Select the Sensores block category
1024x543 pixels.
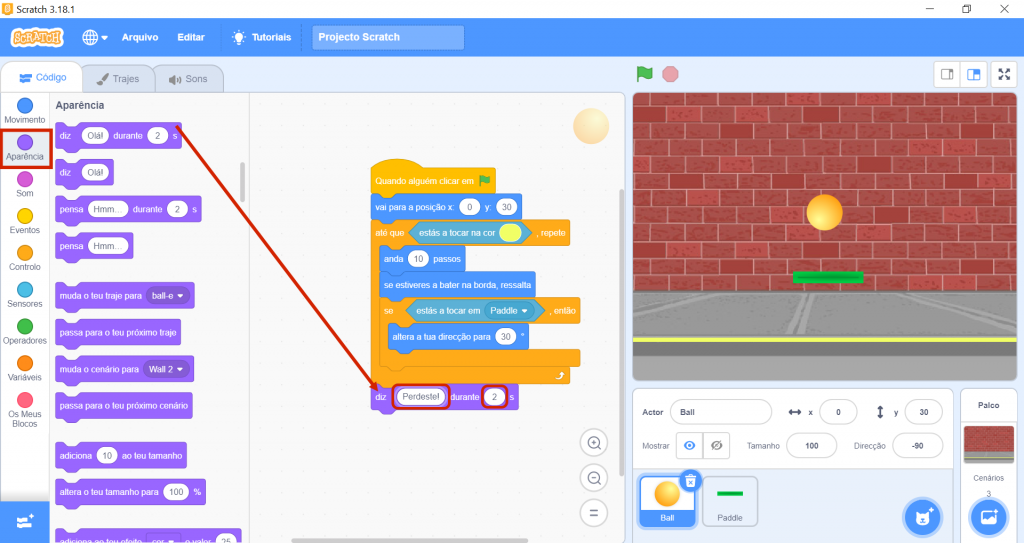point(25,295)
